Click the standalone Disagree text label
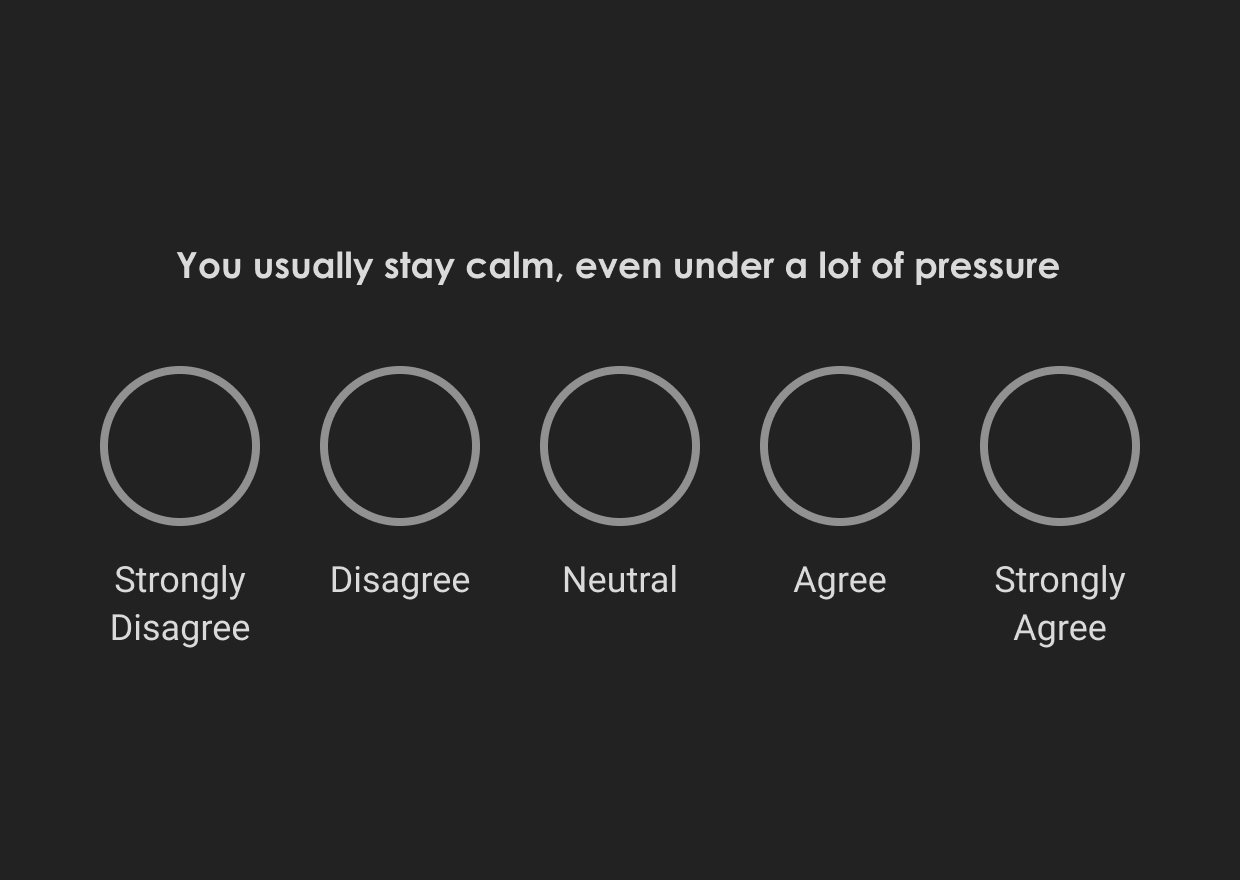This screenshot has width=1240, height=880. pos(400,580)
